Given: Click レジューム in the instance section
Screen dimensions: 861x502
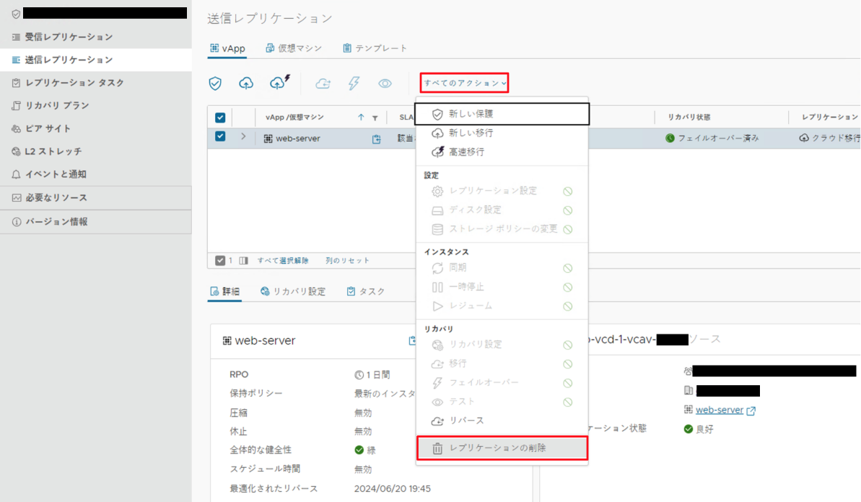Looking at the screenshot, I should [502, 306].
